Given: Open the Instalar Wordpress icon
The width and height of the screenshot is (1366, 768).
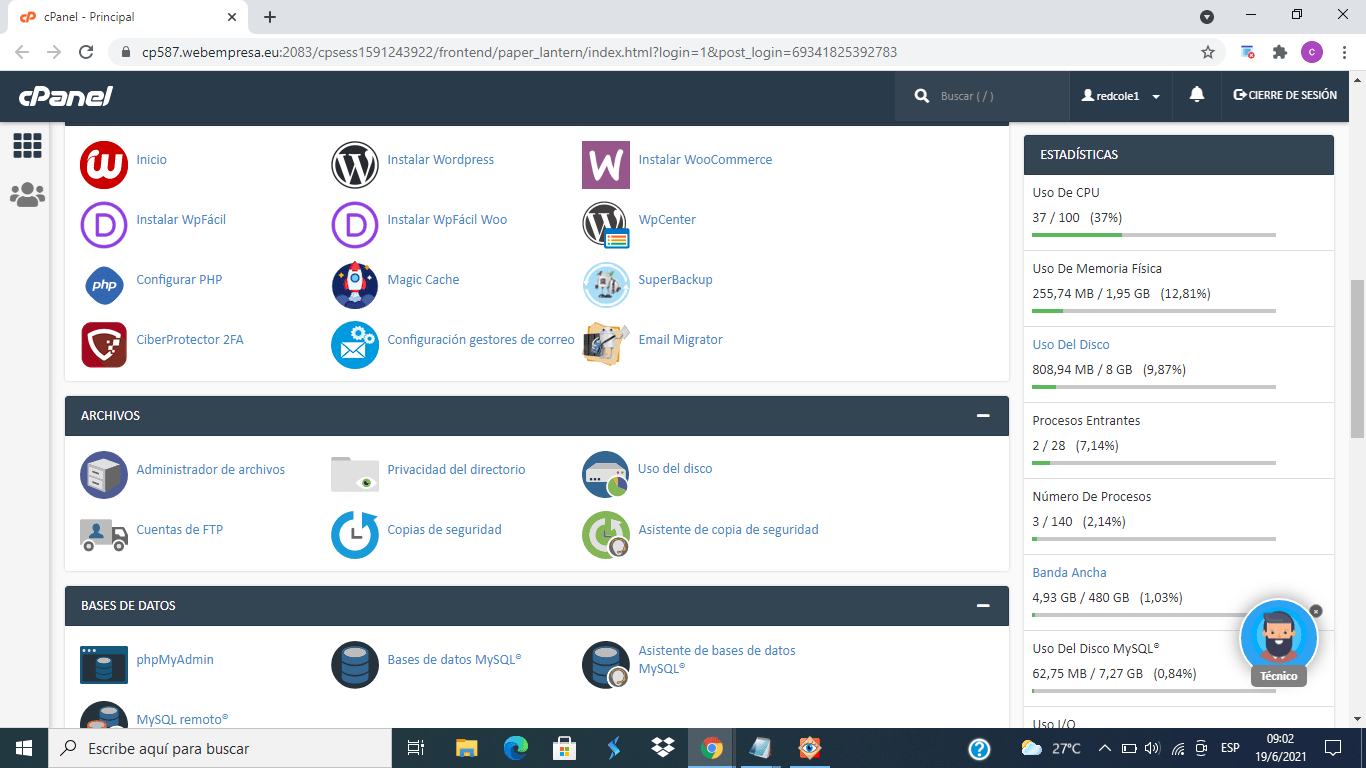Looking at the screenshot, I should [355, 165].
